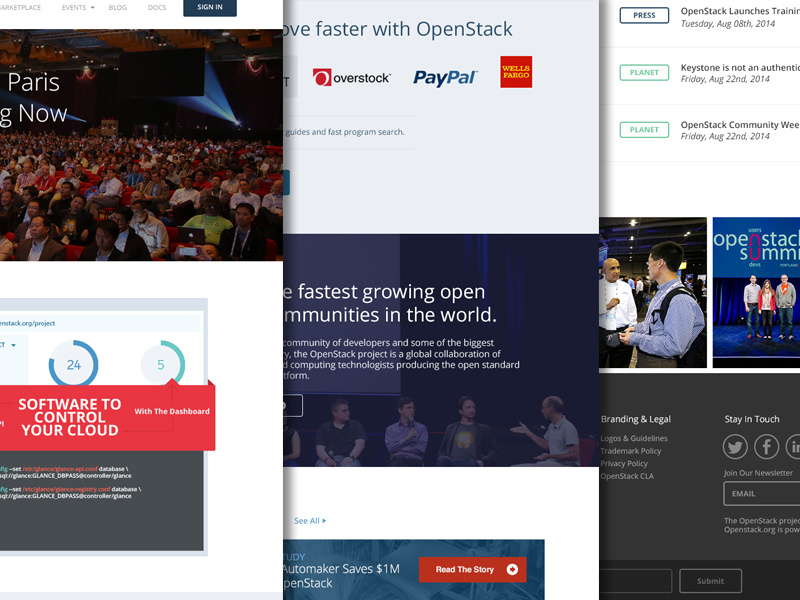800x600 pixels.
Task: Click the Tuesday, Aug 08th, 2014 date
Action: tap(728, 23)
